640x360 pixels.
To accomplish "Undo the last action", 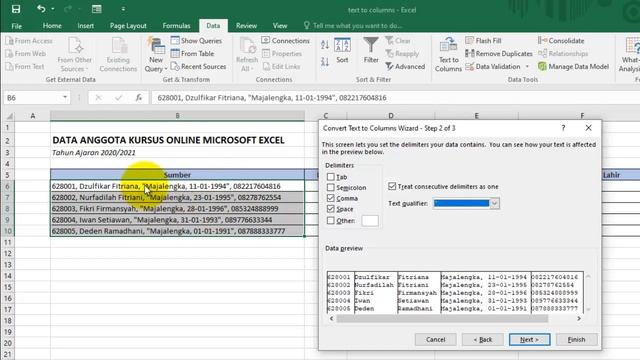I will (x=41, y=9).
